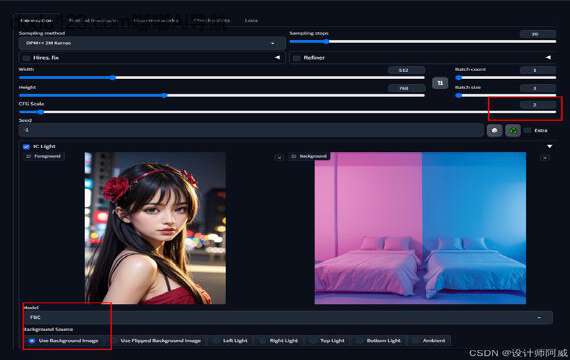
Task: Switch to the Lora tab
Action: click(x=251, y=20)
